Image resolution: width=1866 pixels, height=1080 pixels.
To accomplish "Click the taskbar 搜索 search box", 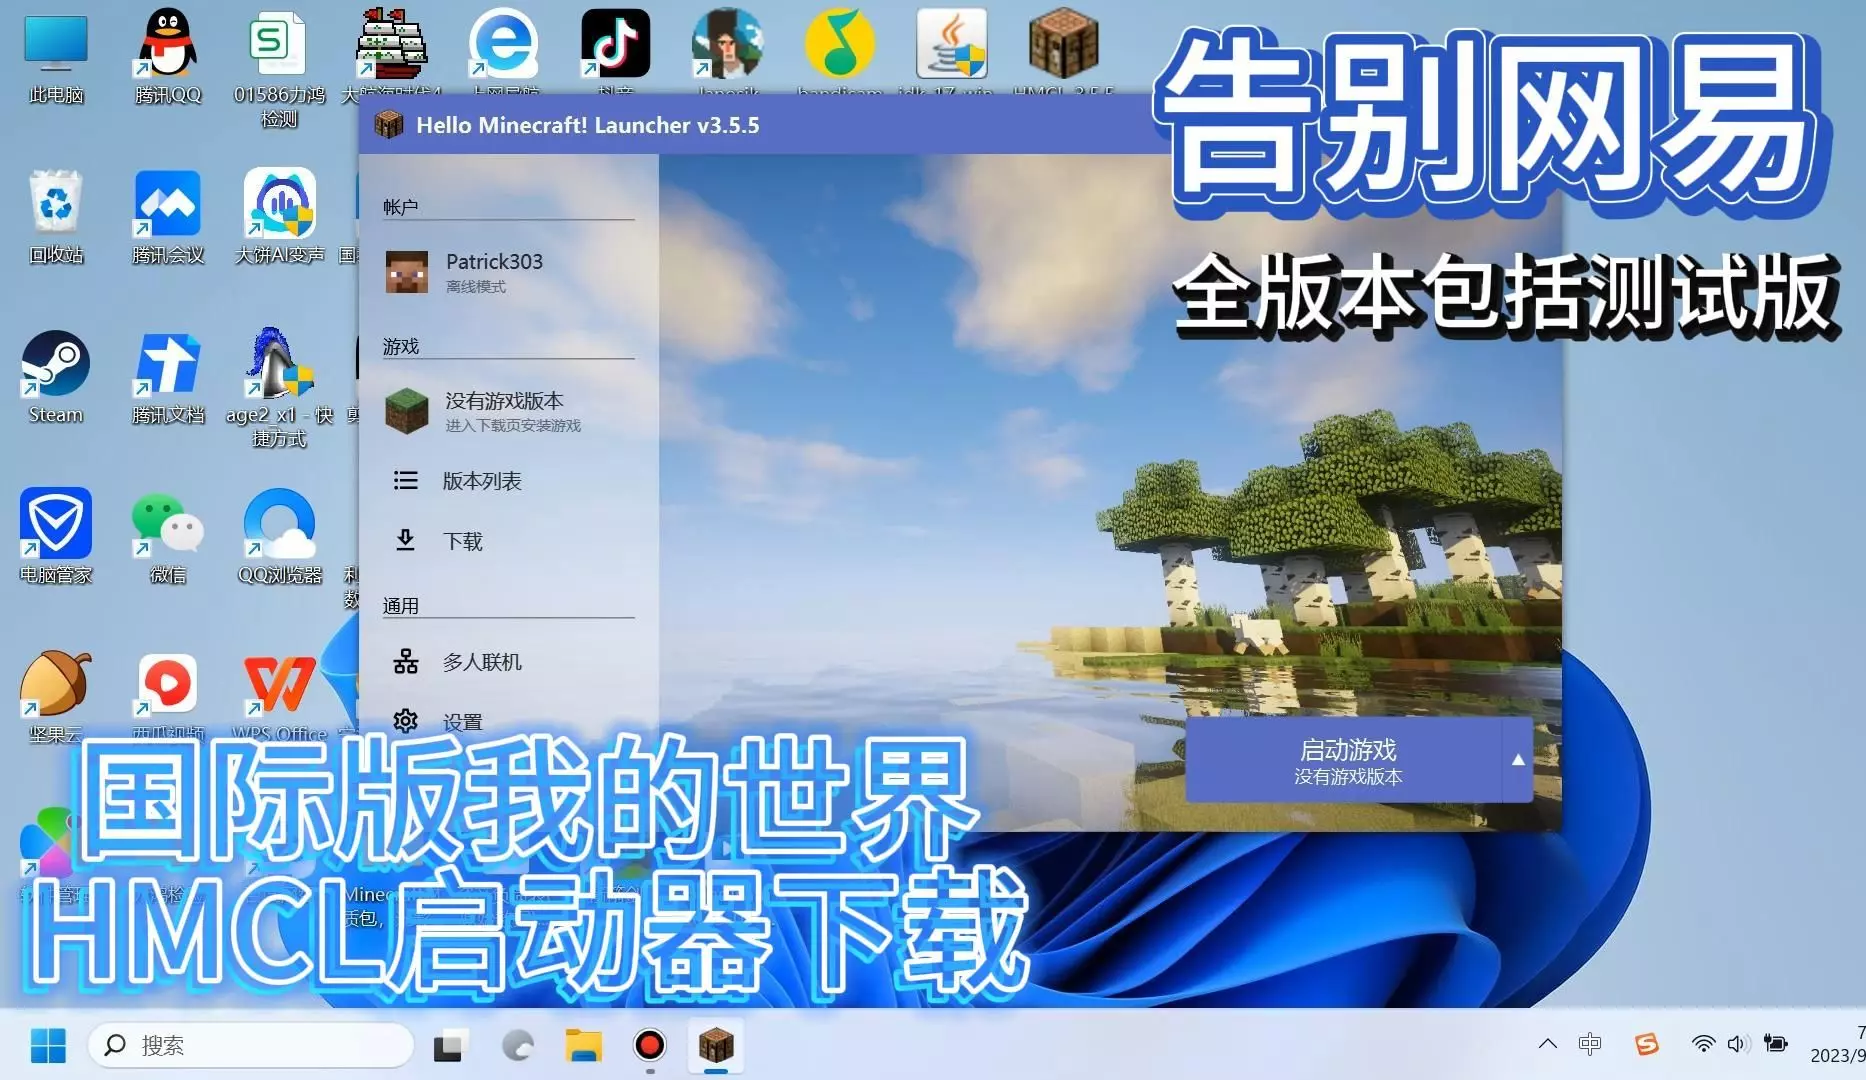I will pyautogui.click(x=251, y=1046).
